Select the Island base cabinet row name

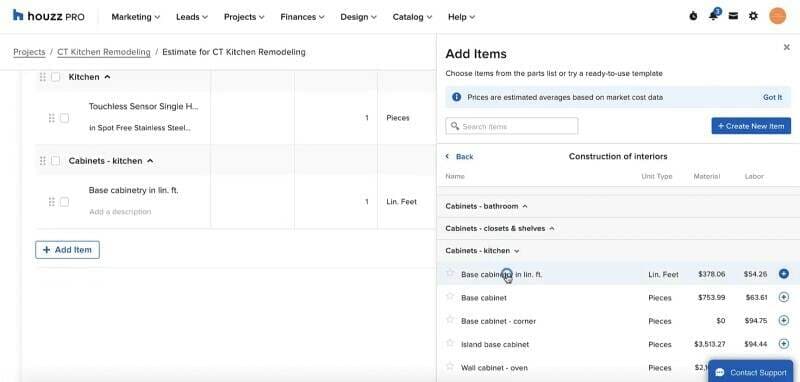[495, 345]
